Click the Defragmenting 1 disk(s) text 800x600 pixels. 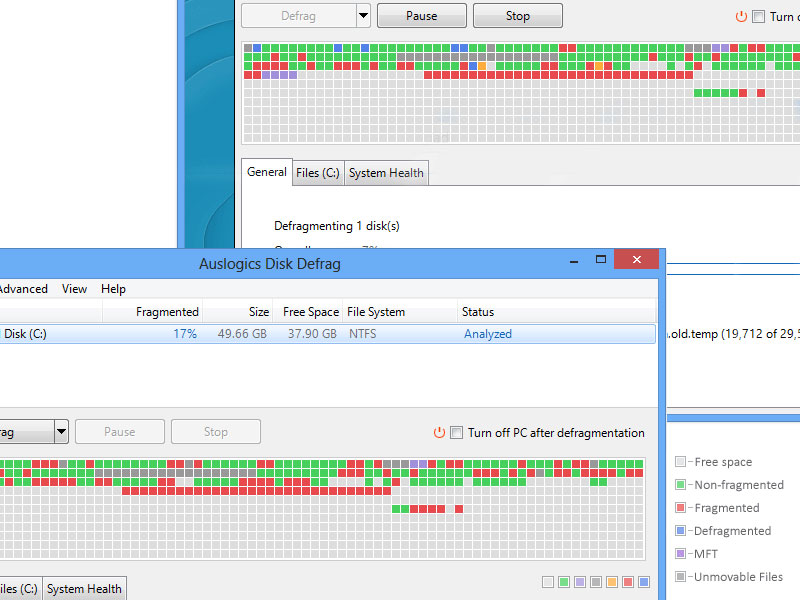coord(337,226)
